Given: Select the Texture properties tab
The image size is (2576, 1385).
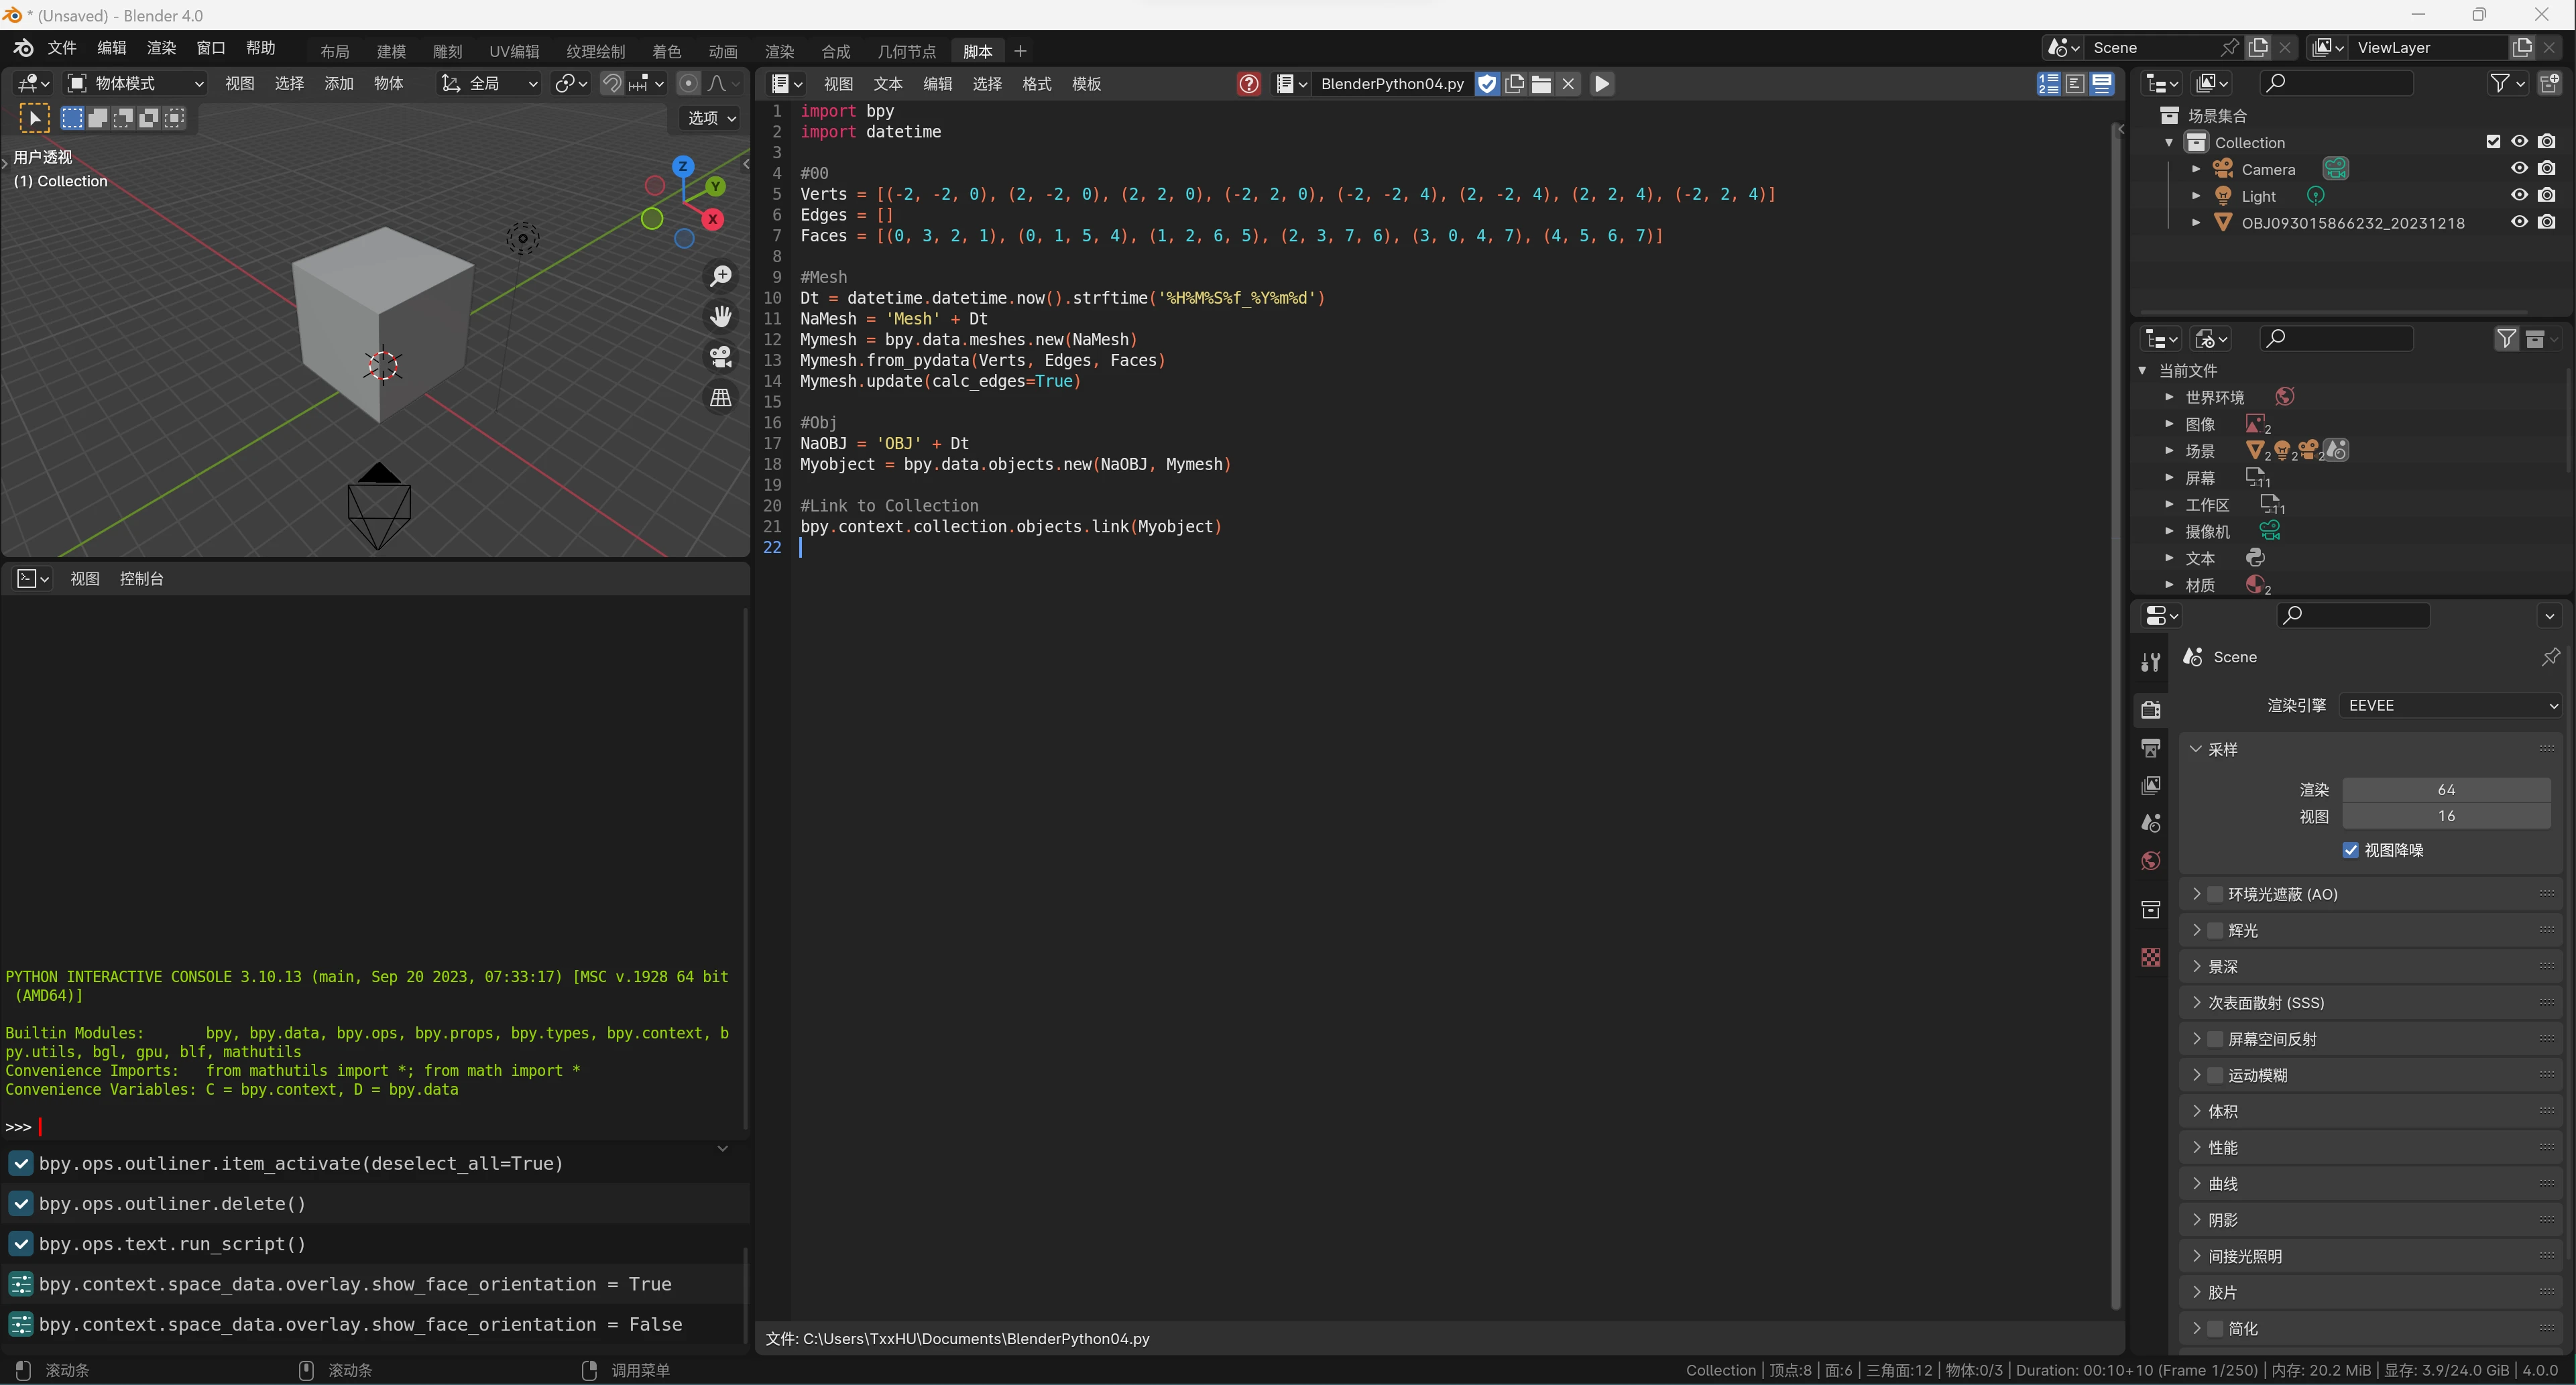Looking at the screenshot, I should tap(2151, 957).
